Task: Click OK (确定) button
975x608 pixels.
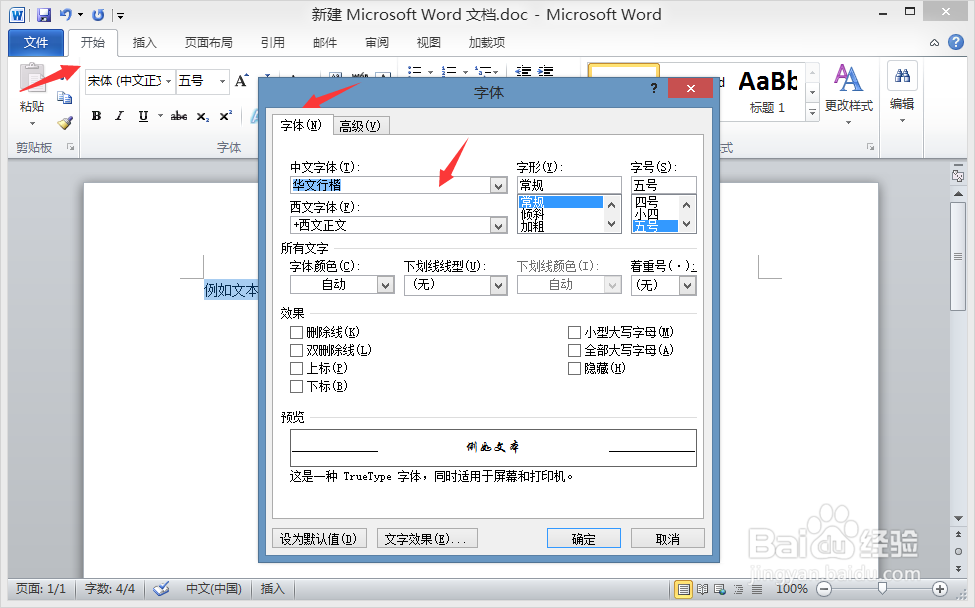Action: click(583, 539)
